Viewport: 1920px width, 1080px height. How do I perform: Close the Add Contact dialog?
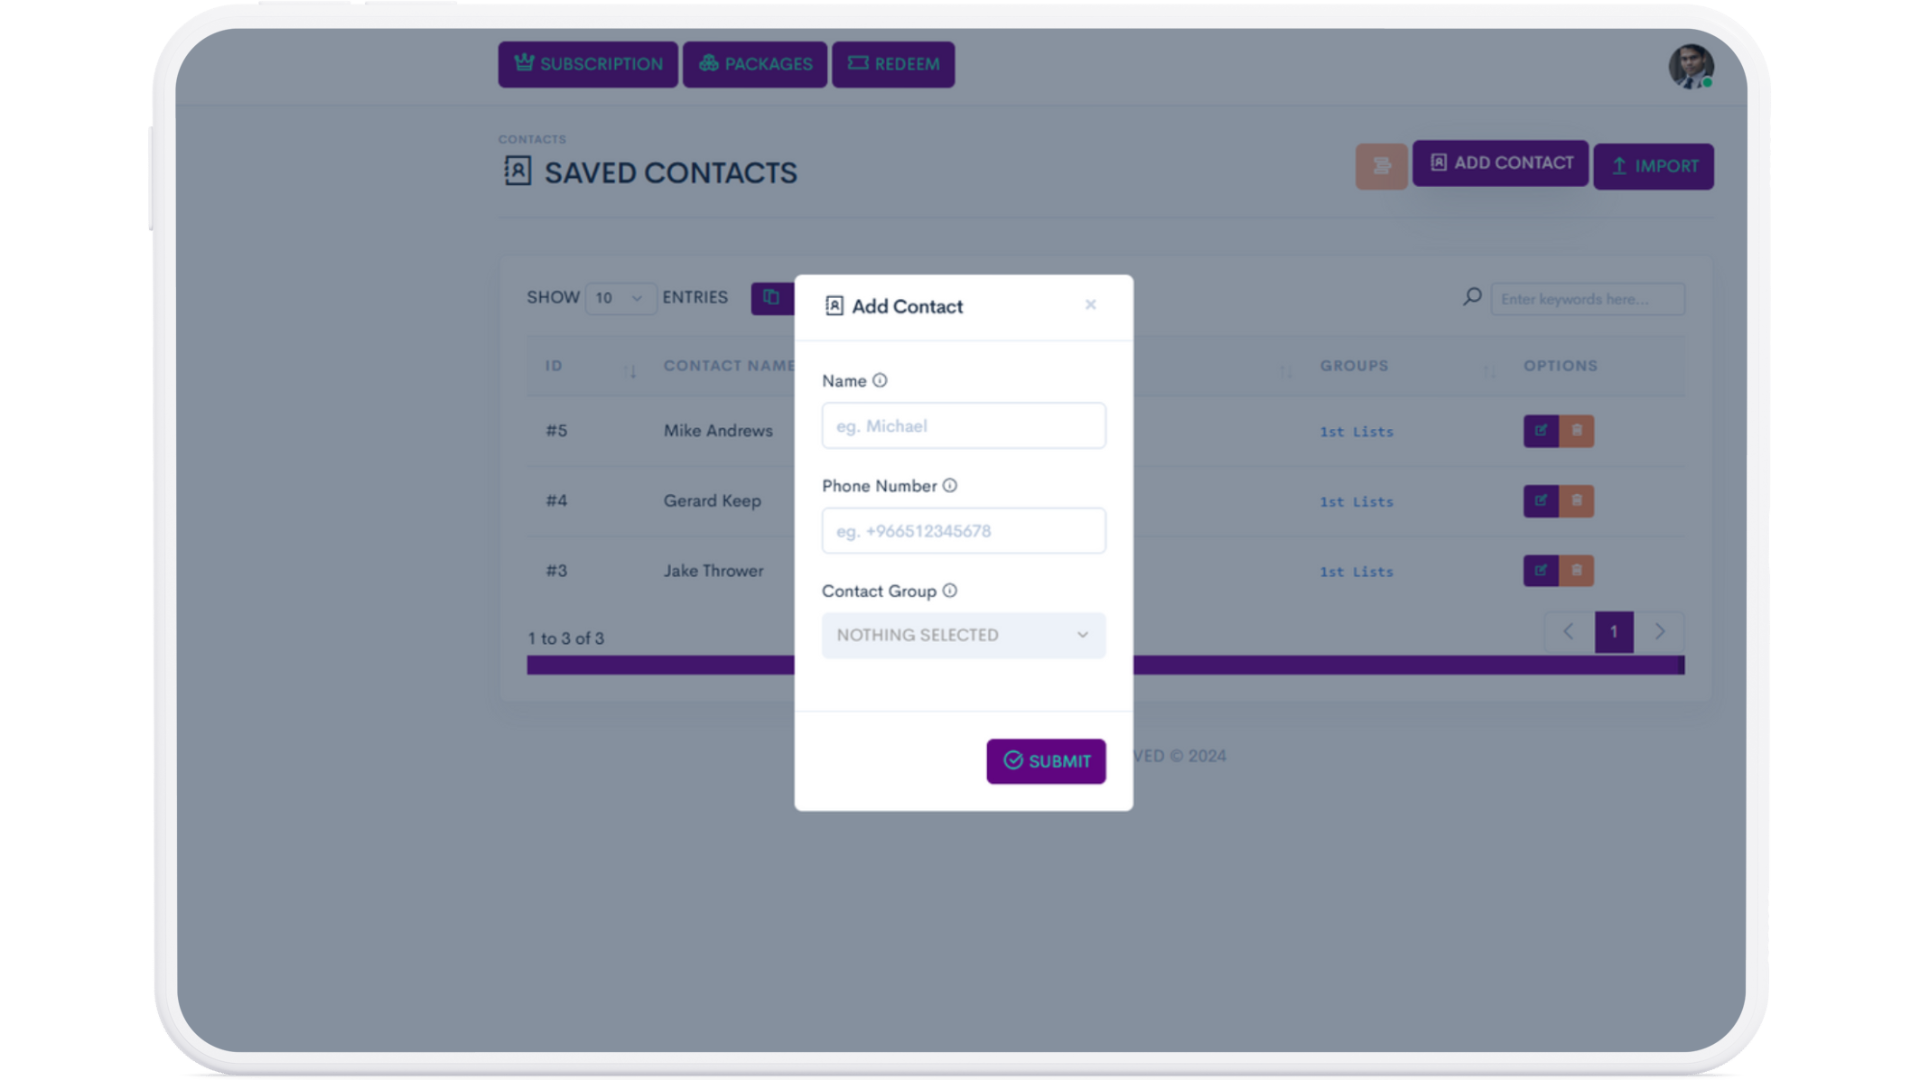(1090, 305)
